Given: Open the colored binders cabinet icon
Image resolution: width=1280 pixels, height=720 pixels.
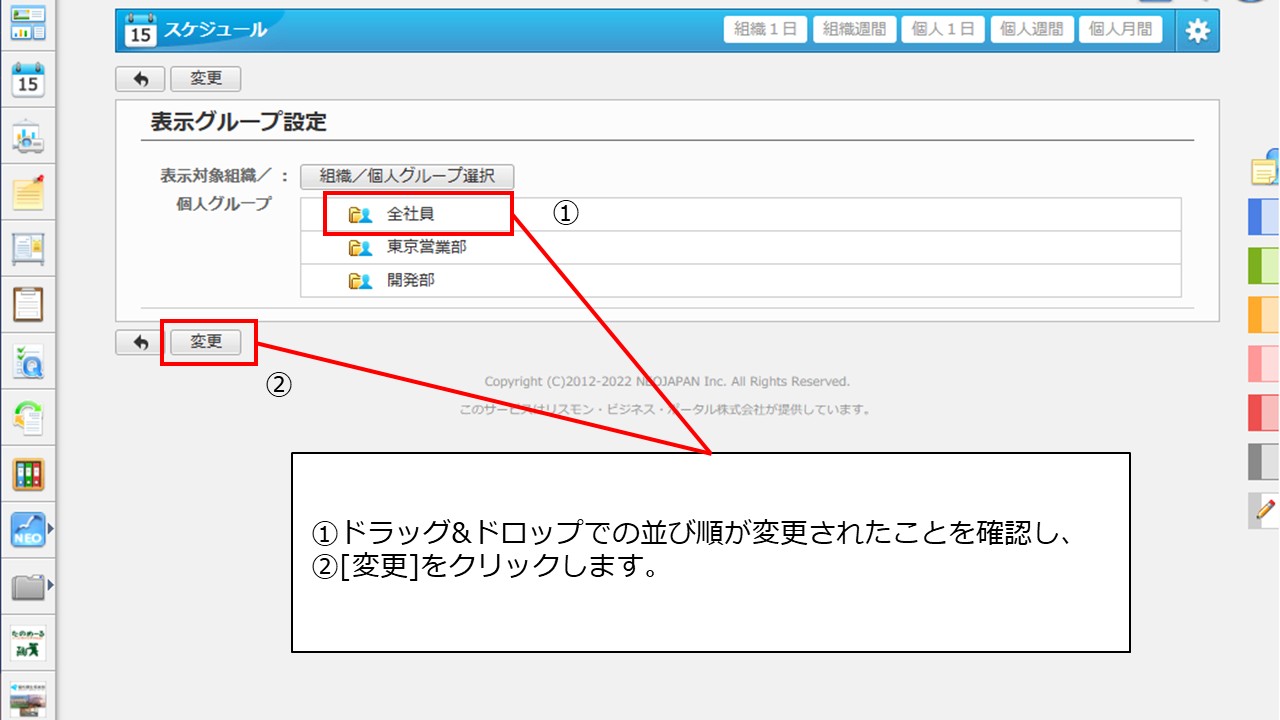Looking at the screenshot, I should tap(28, 474).
